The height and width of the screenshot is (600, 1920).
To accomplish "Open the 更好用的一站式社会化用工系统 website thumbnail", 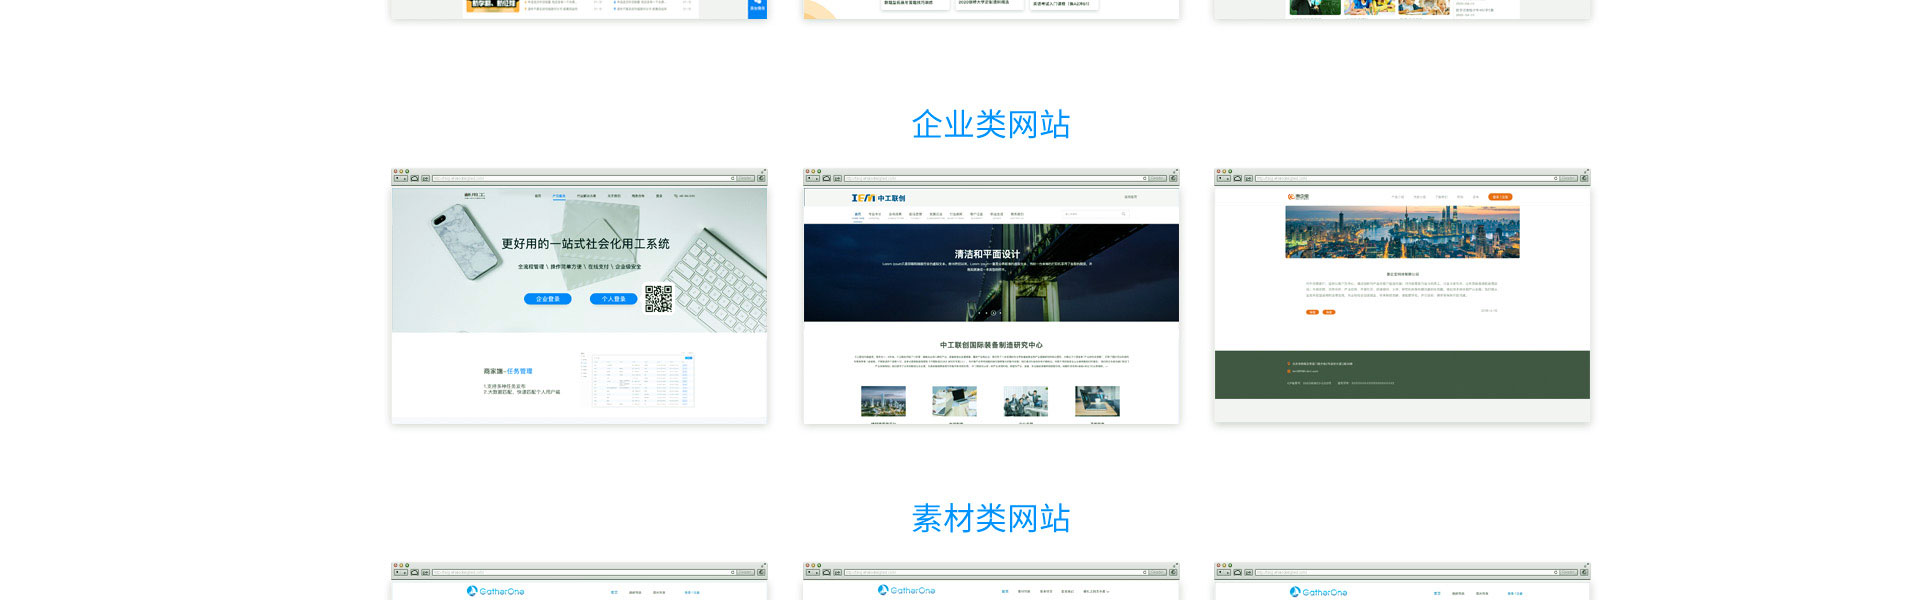I will point(579,296).
